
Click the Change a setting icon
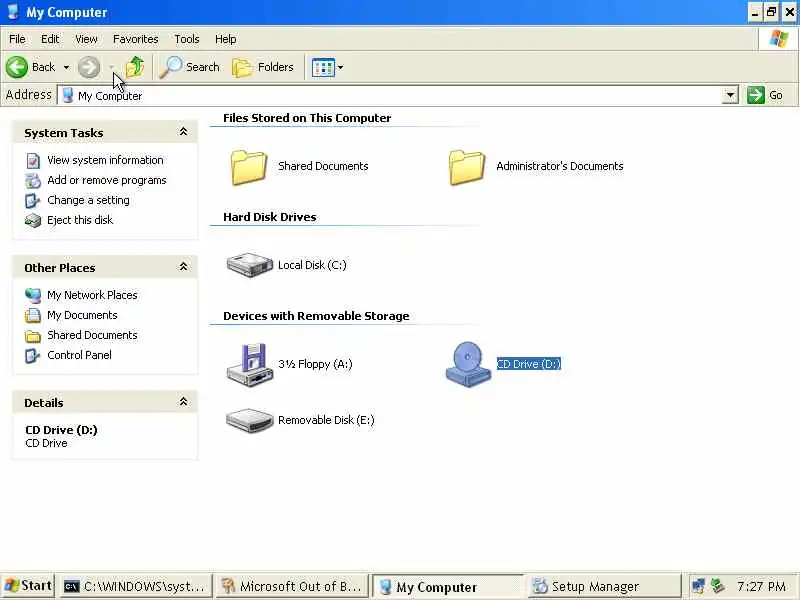(x=33, y=201)
